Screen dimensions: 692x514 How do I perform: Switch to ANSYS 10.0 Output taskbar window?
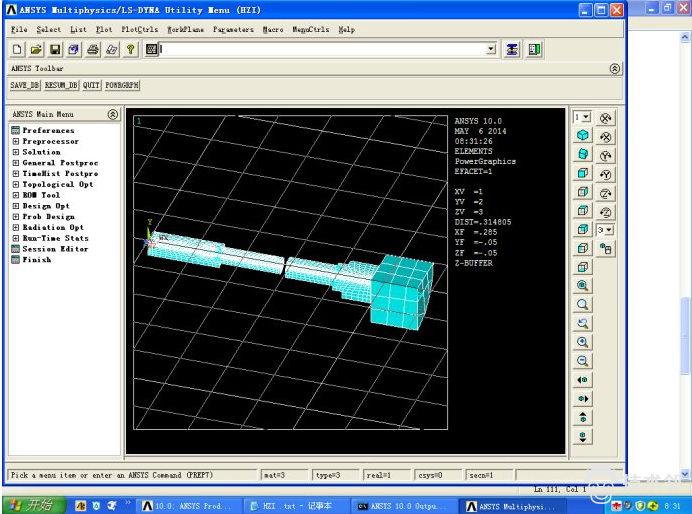[400, 506]
